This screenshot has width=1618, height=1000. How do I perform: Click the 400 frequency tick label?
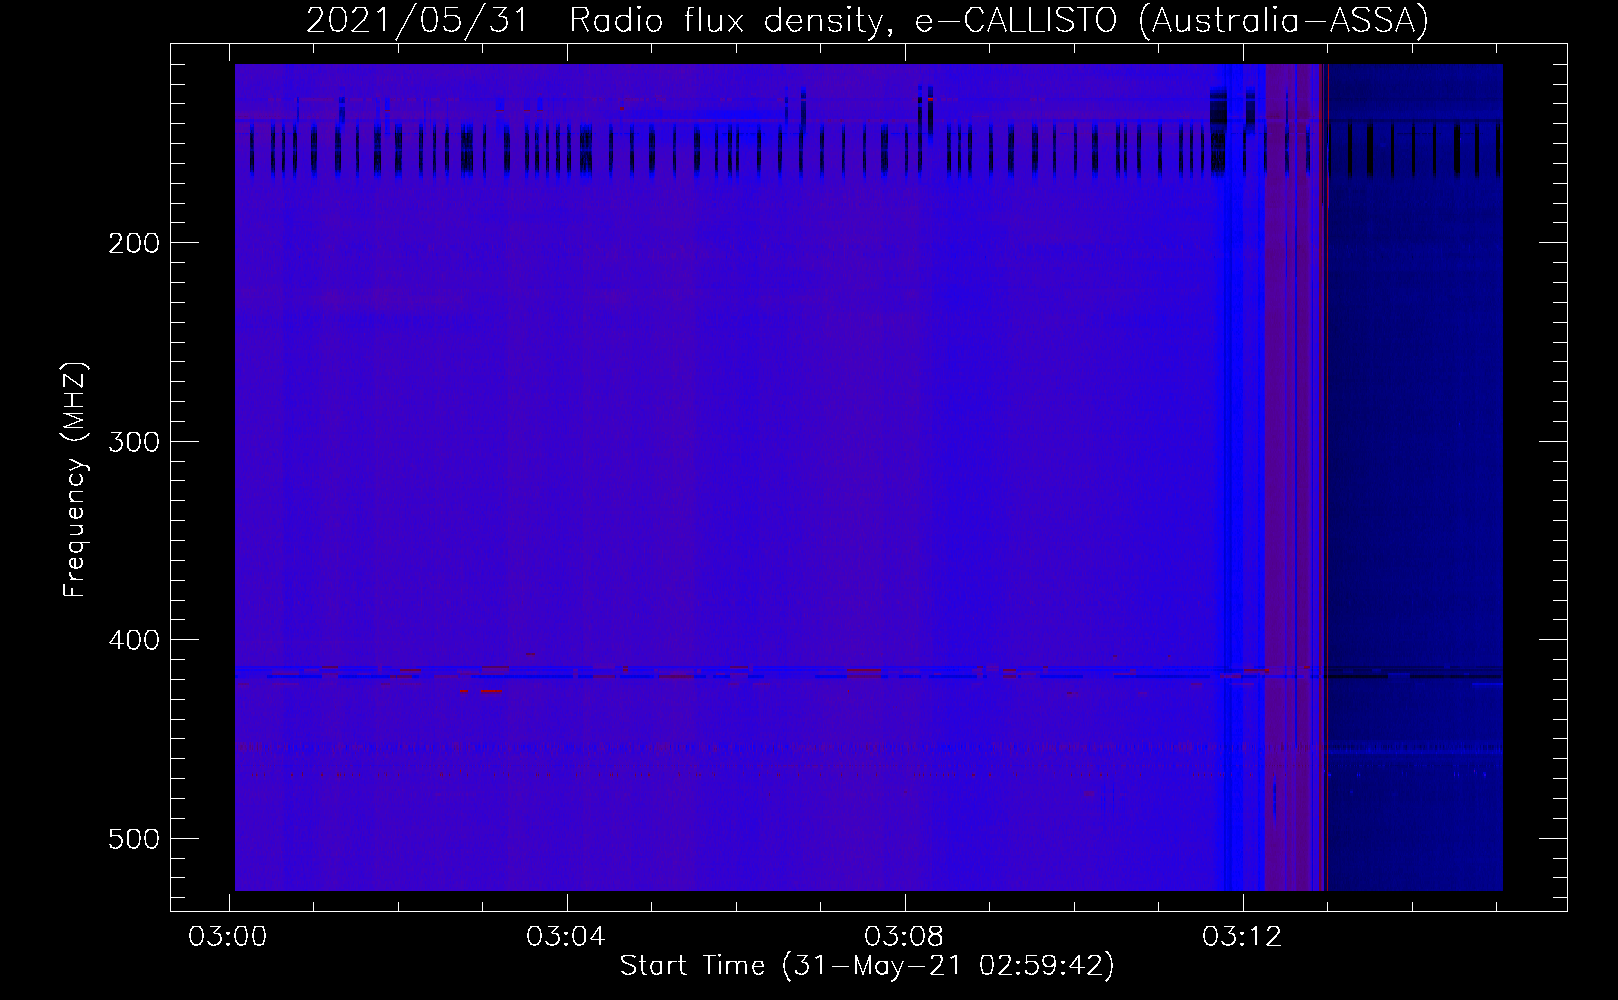coord(133,640)
